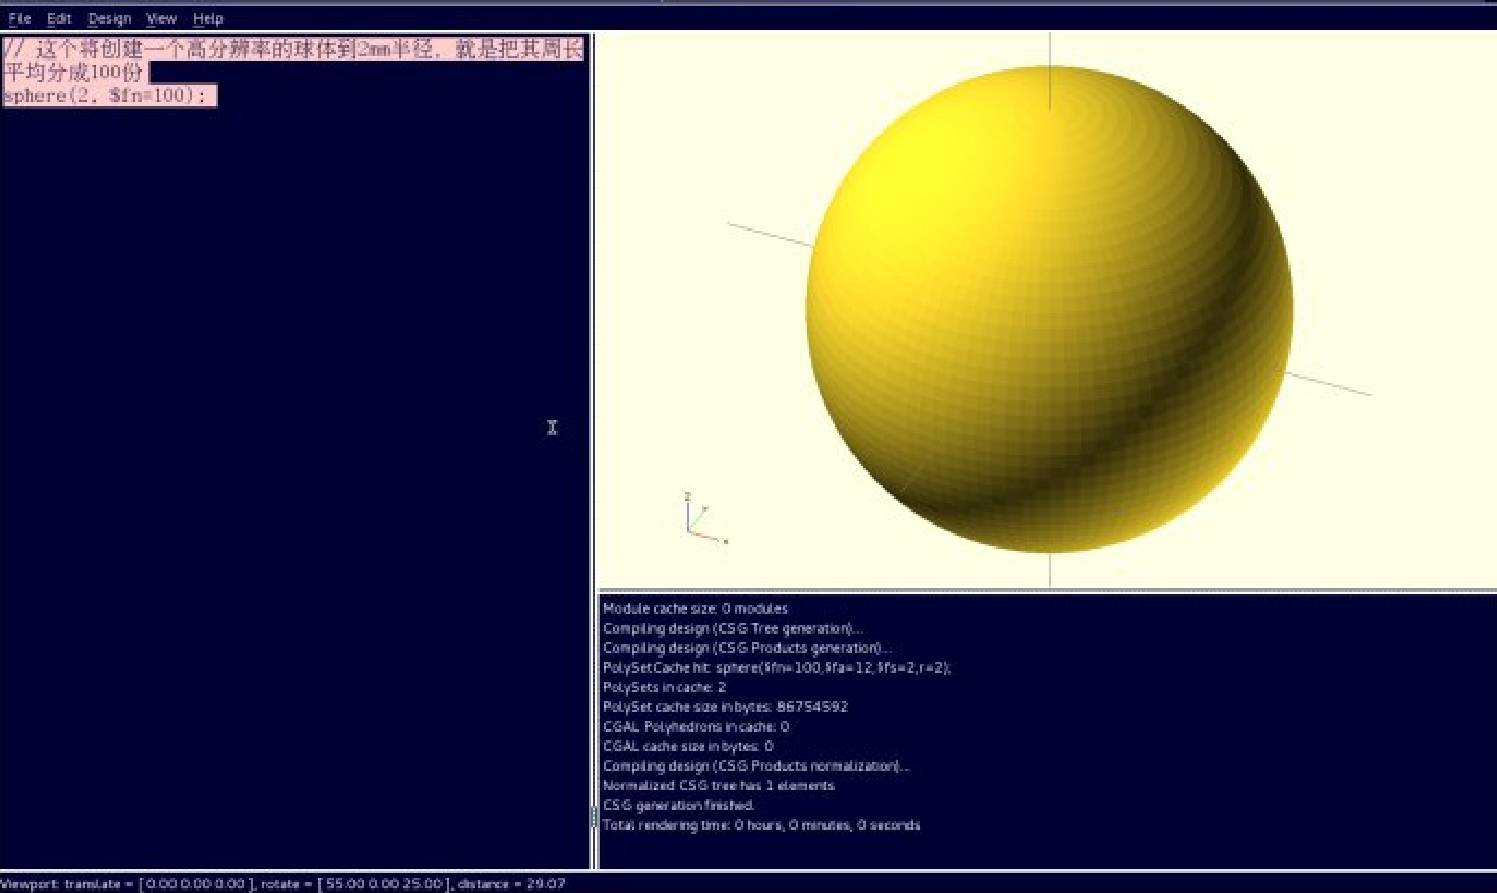The image size is (1497, 893).
Task: Click the 'Module cache size' console line
Action: point(695,608)
